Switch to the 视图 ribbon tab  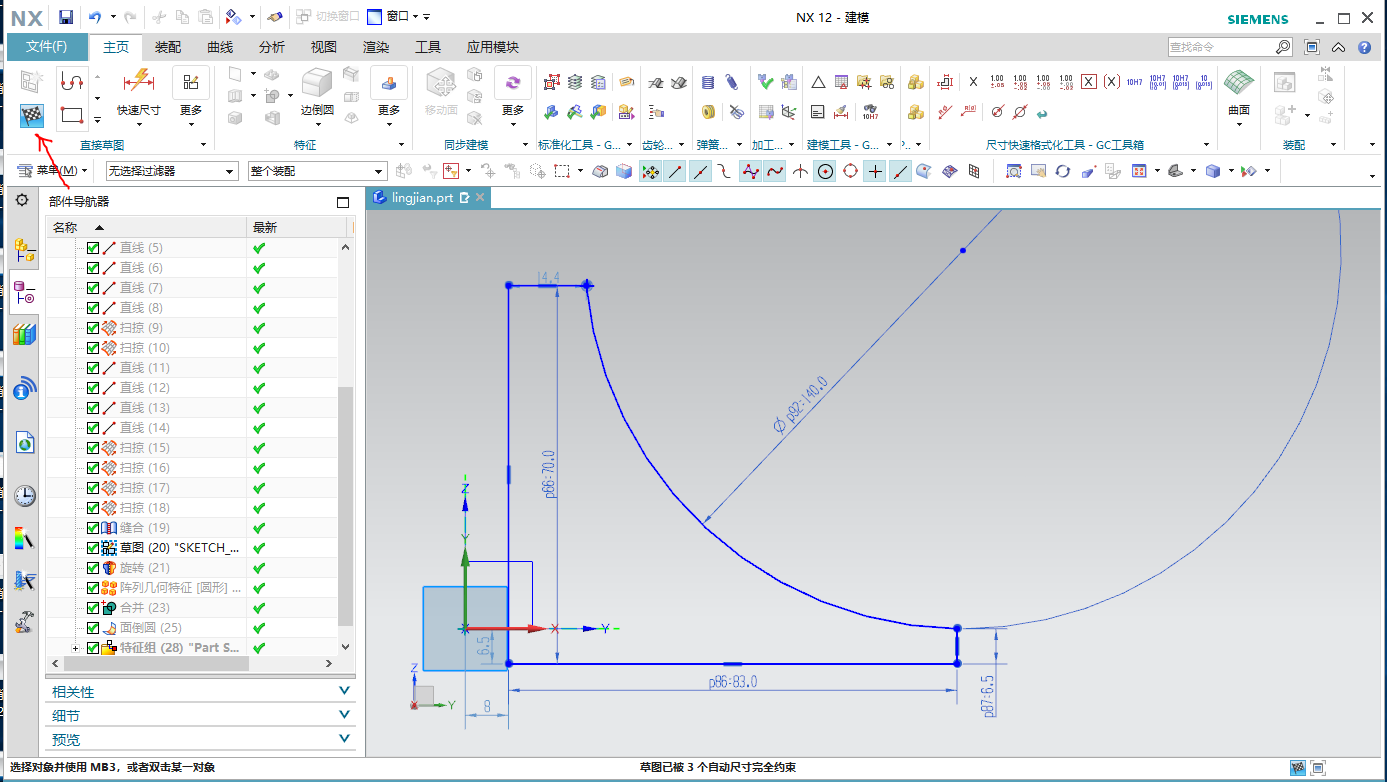tap(324, 47)
